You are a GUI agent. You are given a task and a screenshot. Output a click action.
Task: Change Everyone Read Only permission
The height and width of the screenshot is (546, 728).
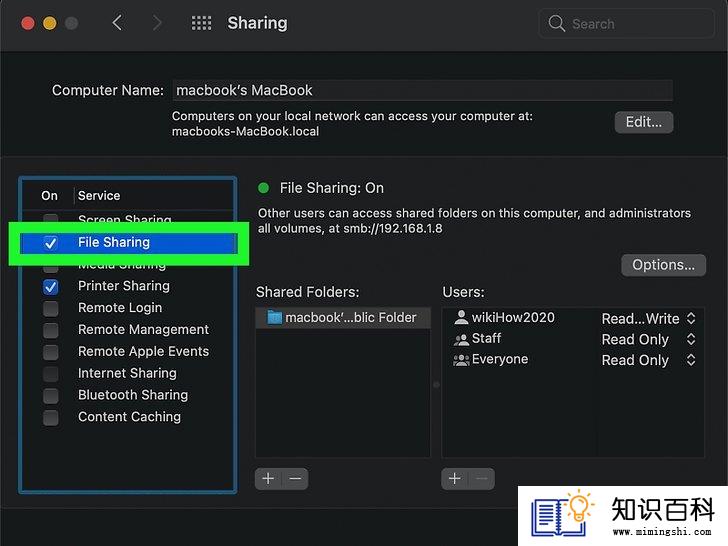(x=648, y=360)
